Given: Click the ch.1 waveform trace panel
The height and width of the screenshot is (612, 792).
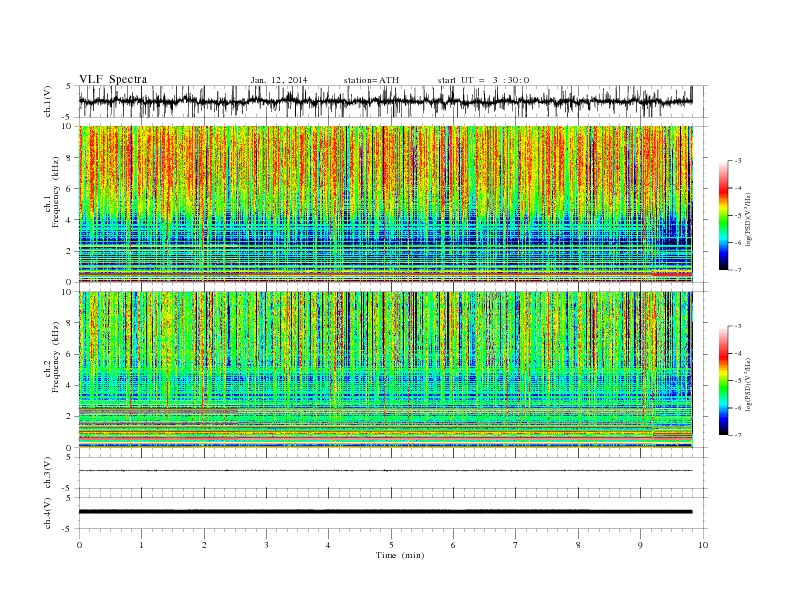Looking at the screenshot, I should [393, 101].
